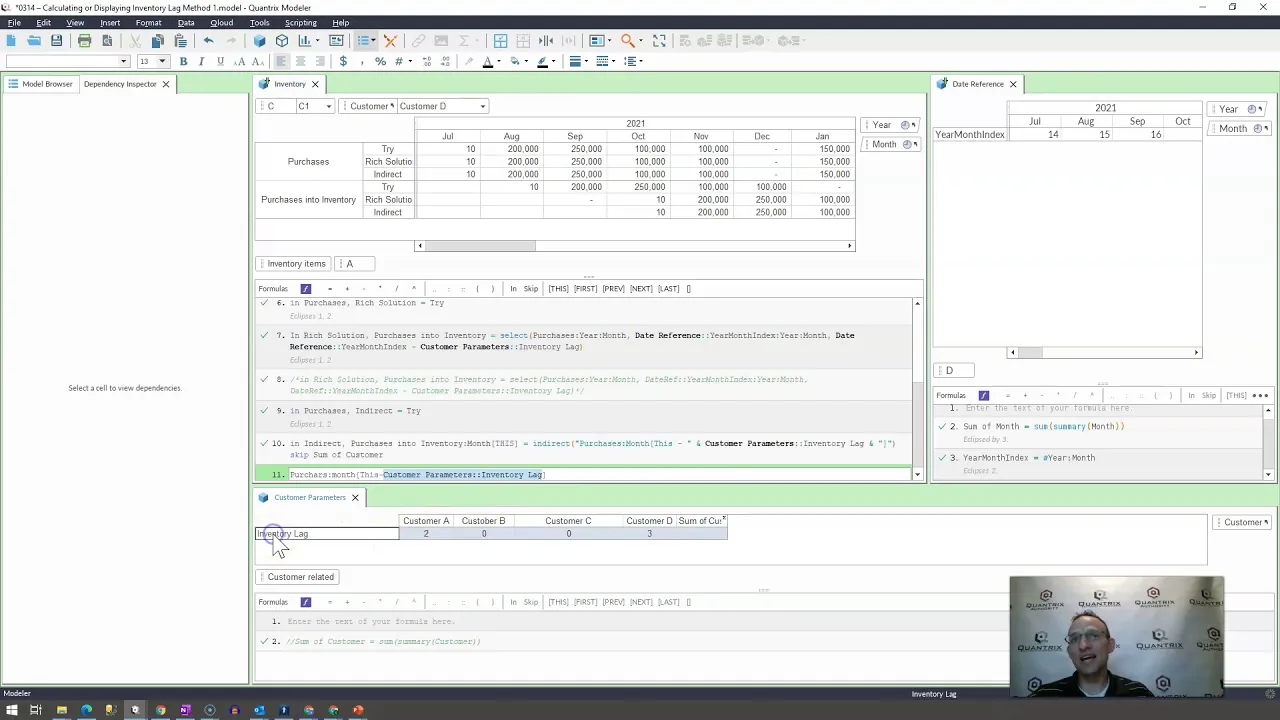This screenshot has width=1280, height=720.
Task: Toggle center alignment
Action: [300, 62]
